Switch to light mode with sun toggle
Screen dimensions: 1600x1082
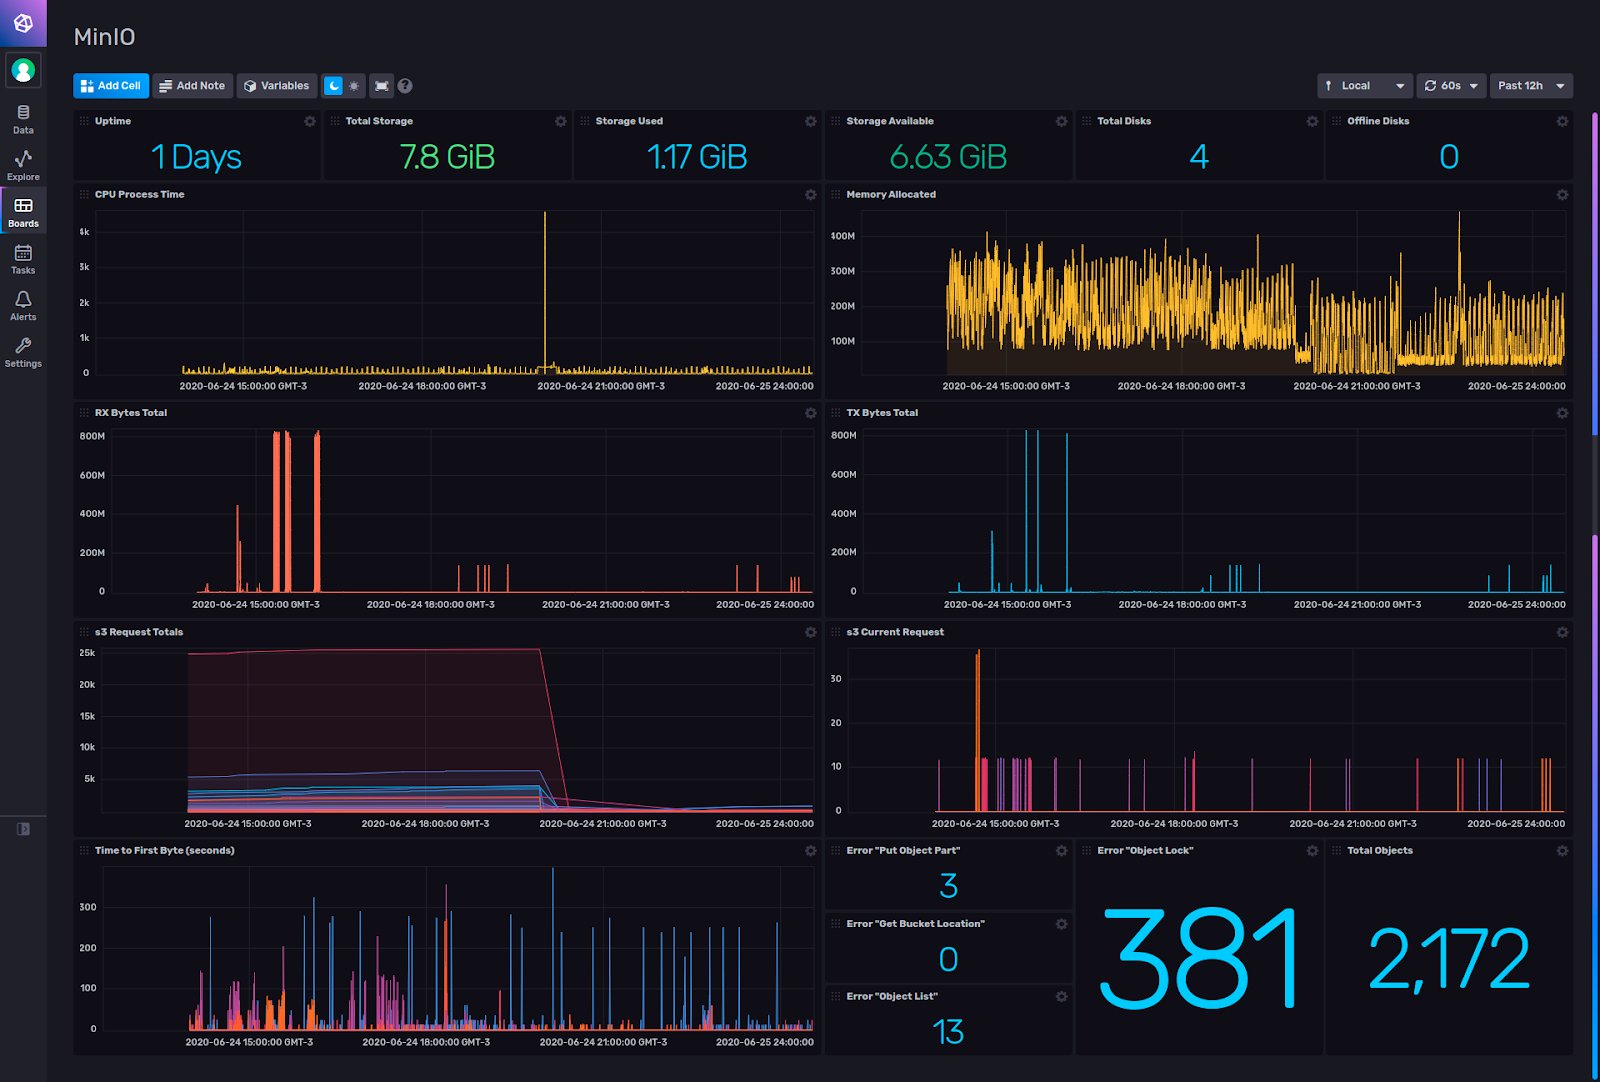[x=354, y=86]
